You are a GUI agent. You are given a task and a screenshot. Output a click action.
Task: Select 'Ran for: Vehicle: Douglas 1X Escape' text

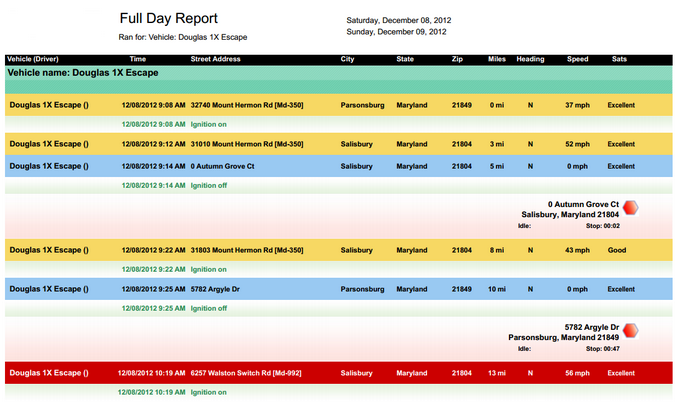coord(183,37)
